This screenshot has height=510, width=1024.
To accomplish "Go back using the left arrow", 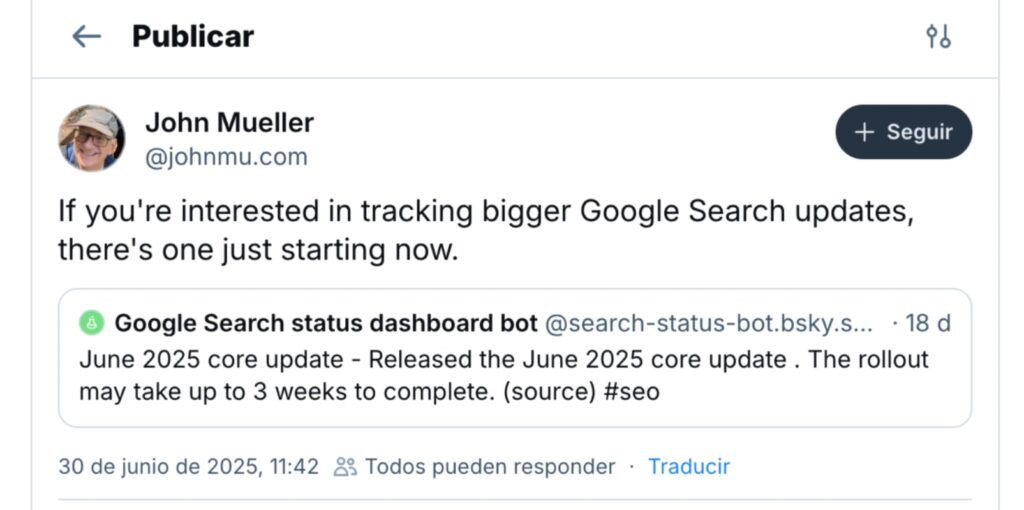I will [86, 37].
